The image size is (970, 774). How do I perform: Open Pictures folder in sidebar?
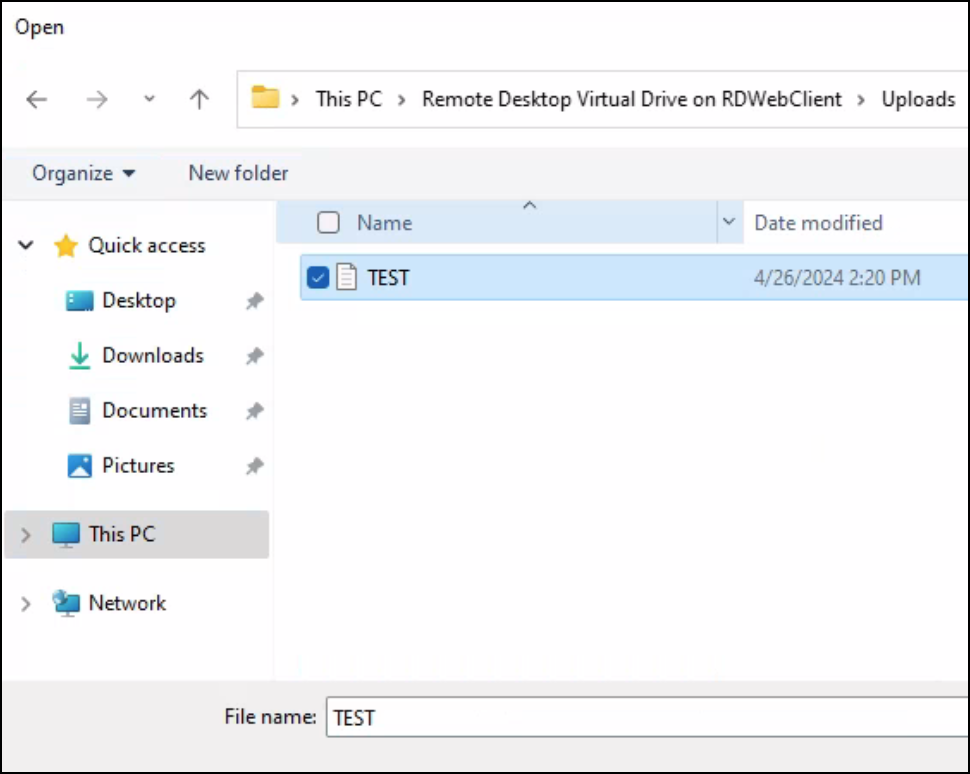[138, 465]
